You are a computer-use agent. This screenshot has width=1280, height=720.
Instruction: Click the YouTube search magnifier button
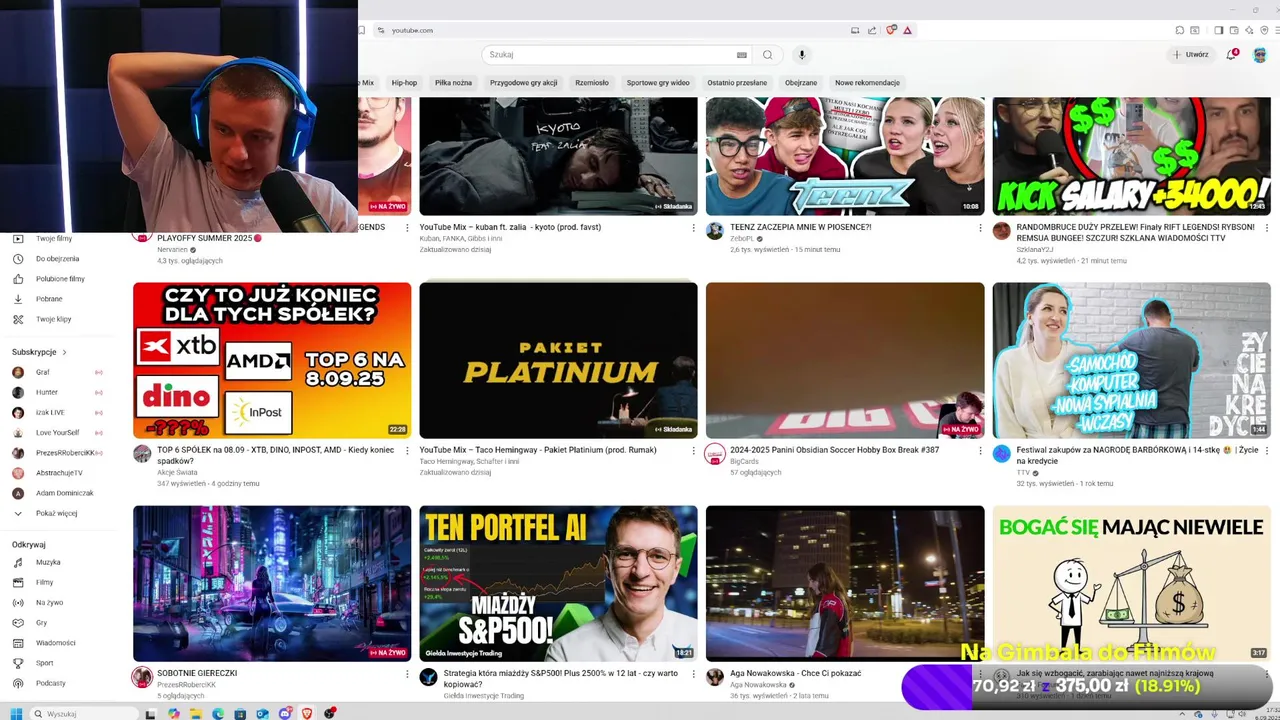pos(767,55)
